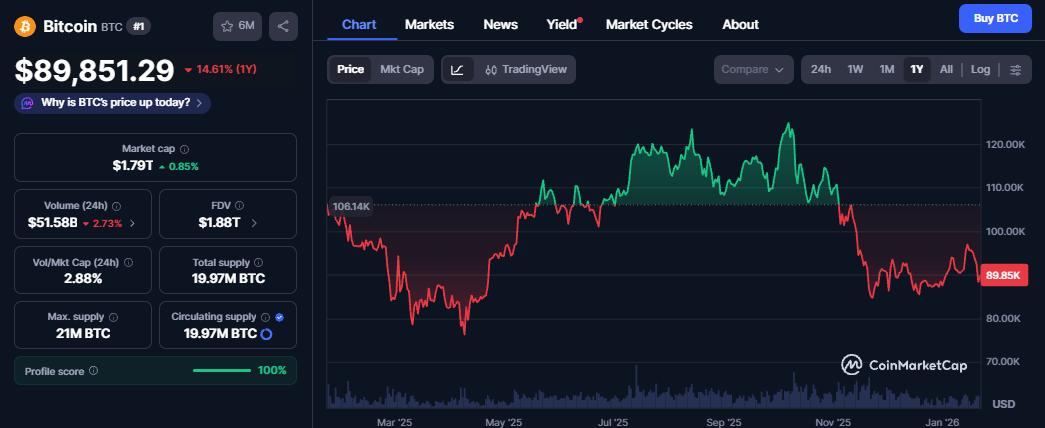This screenshot has height=428, width=1045.
Task: Click the Profile score info icon
Action: point(93,371)
